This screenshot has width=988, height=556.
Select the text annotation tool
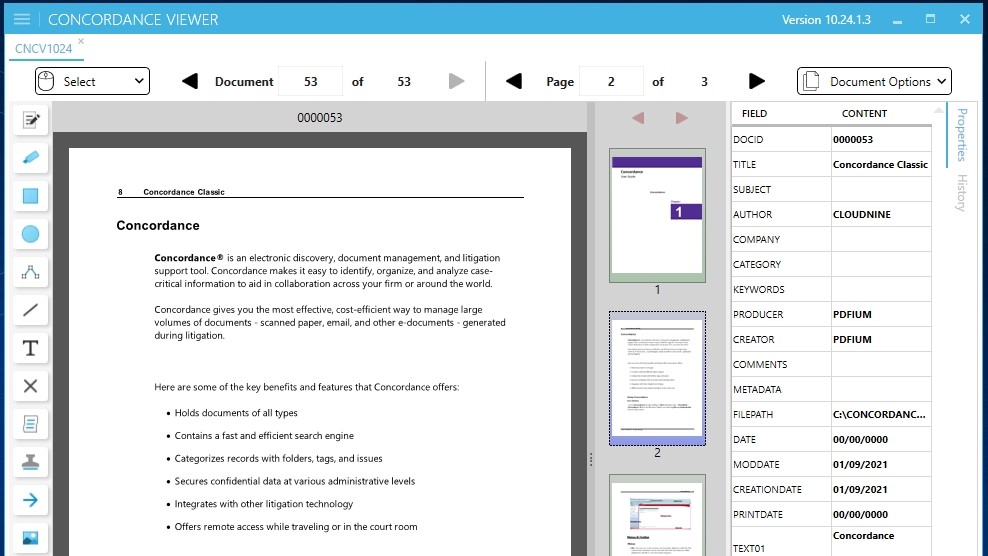coord(30,348)
